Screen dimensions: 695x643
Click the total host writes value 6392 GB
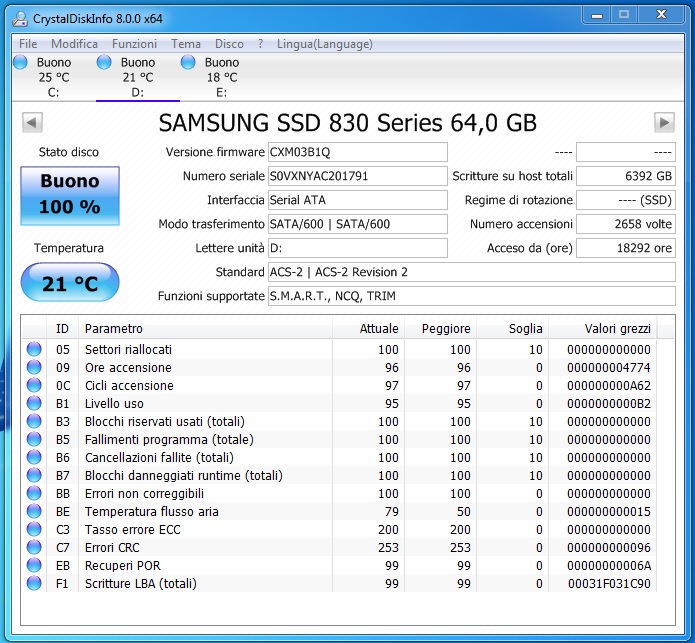pos(626,176)
